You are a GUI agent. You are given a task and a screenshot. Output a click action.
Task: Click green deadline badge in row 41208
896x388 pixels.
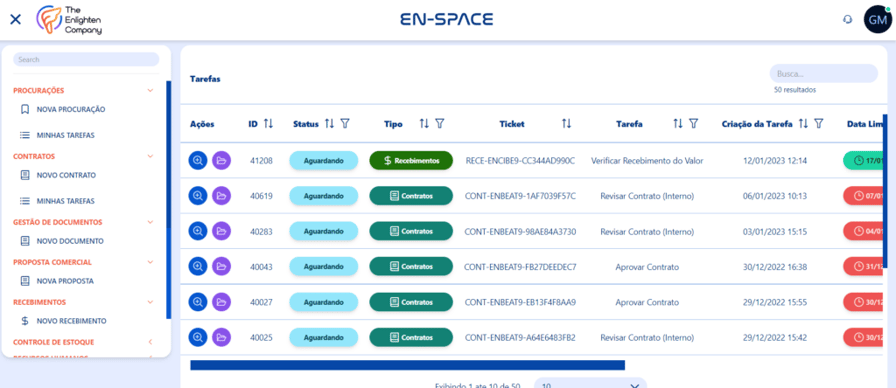point(863,161)
